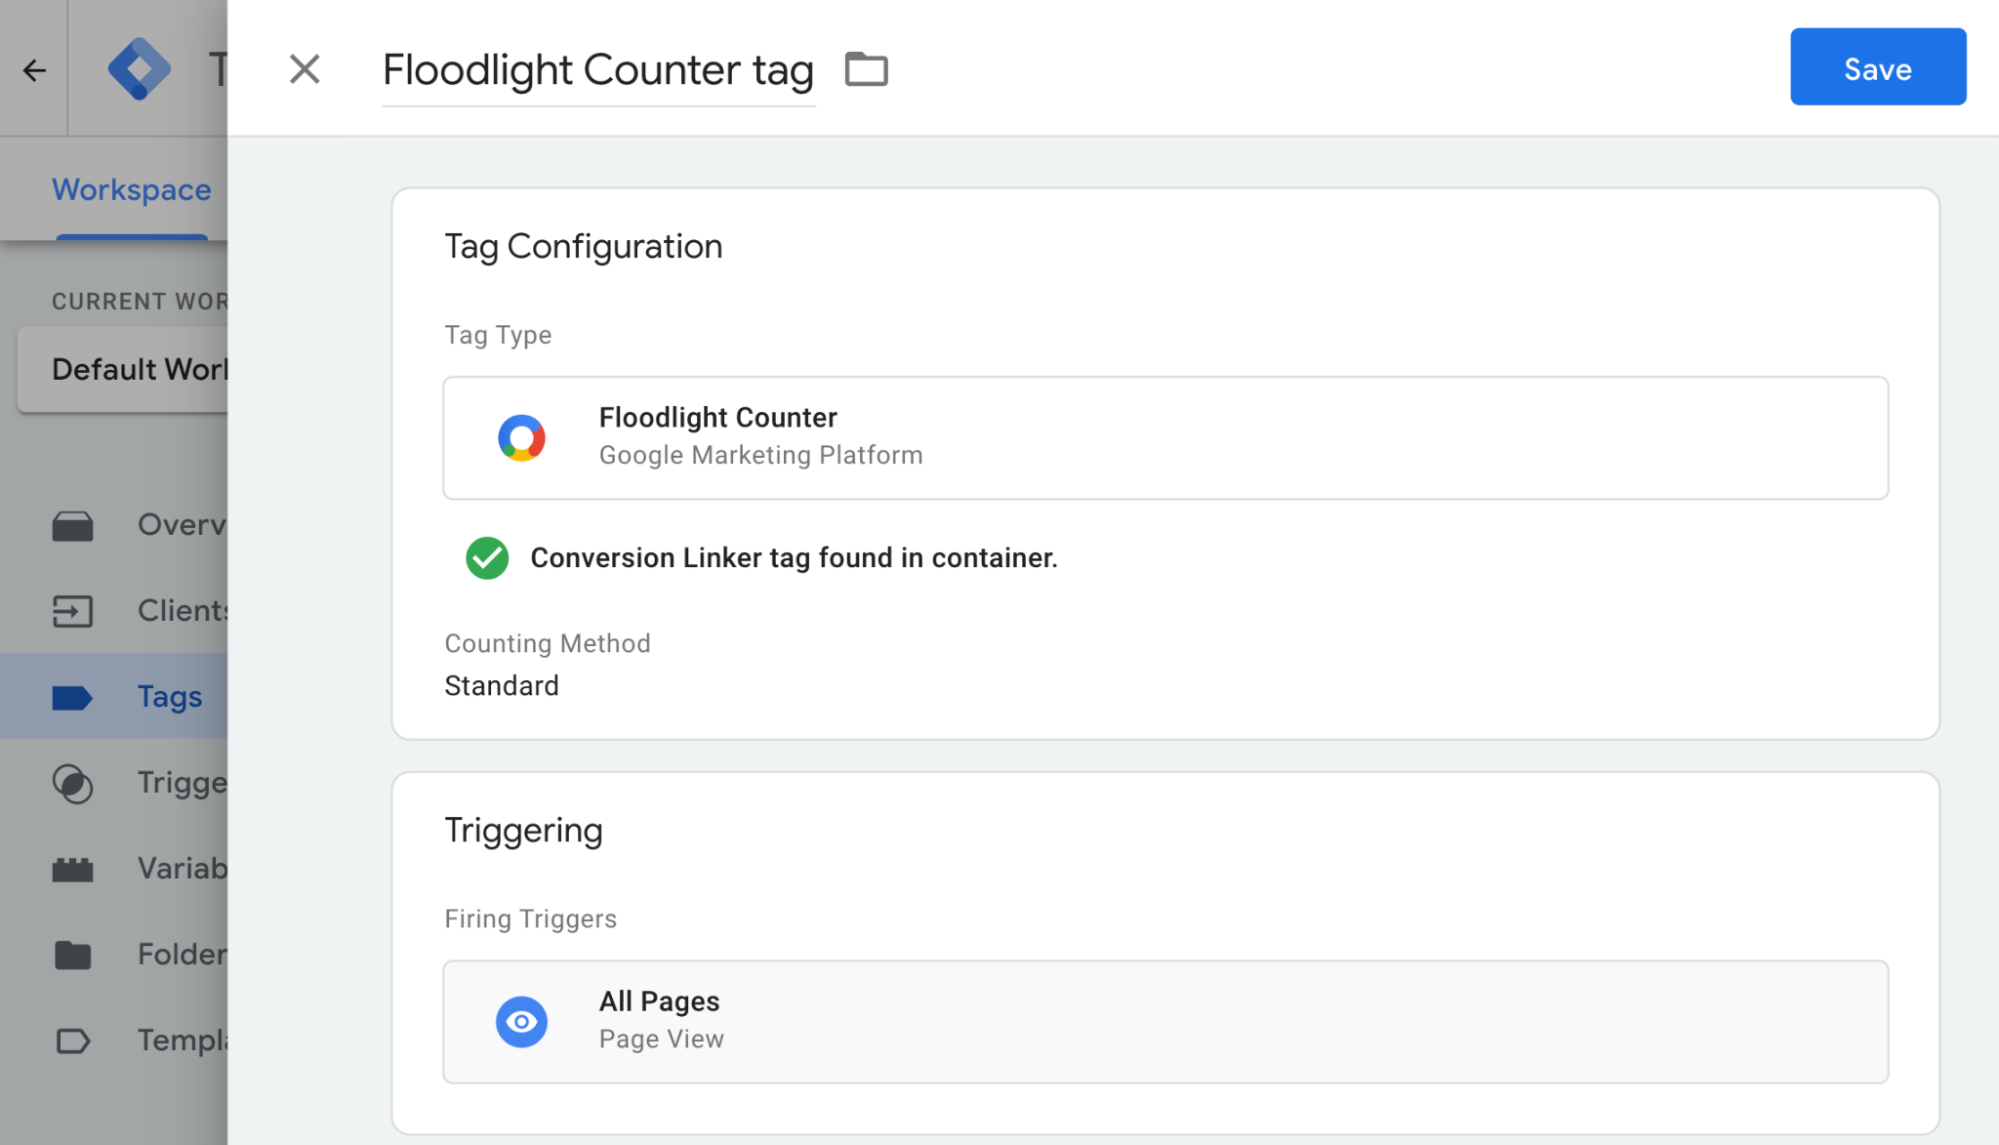Click the Clients sidebar icon
The height and width of the screenshot is (1145, 1999).
tap(73, 610)
